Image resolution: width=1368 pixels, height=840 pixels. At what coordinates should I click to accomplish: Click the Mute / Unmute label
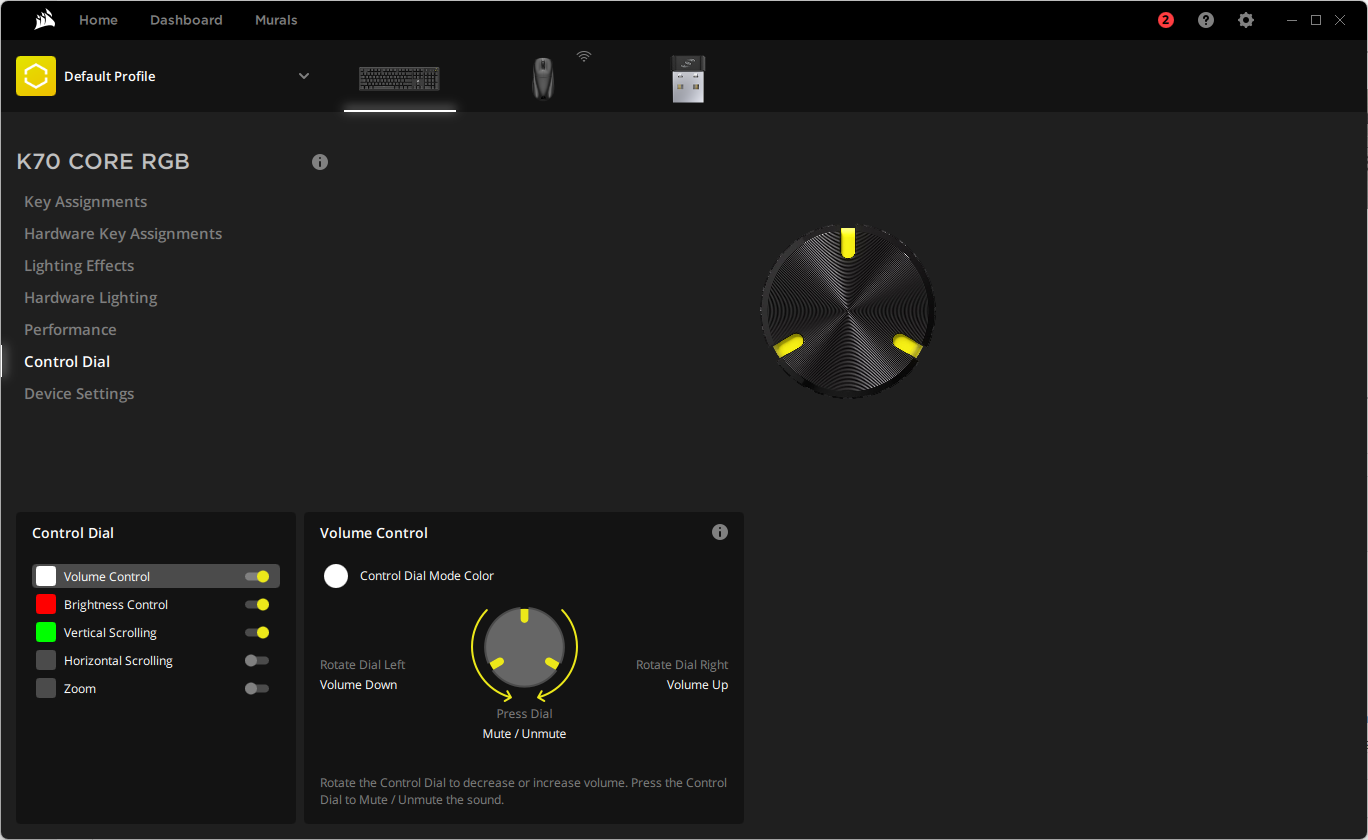(x=525, y=734)
